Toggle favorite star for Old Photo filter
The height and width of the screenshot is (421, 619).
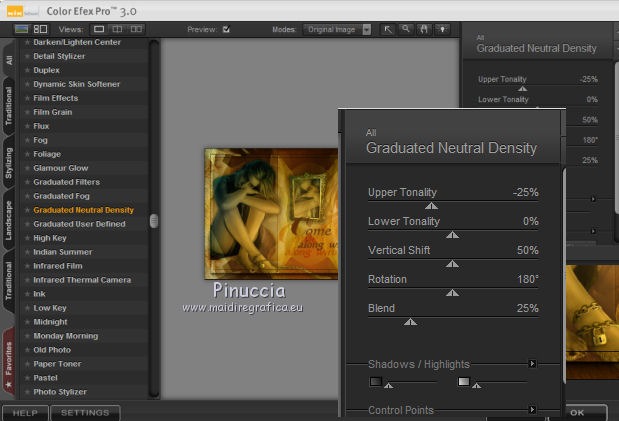(x=27, y=350)
